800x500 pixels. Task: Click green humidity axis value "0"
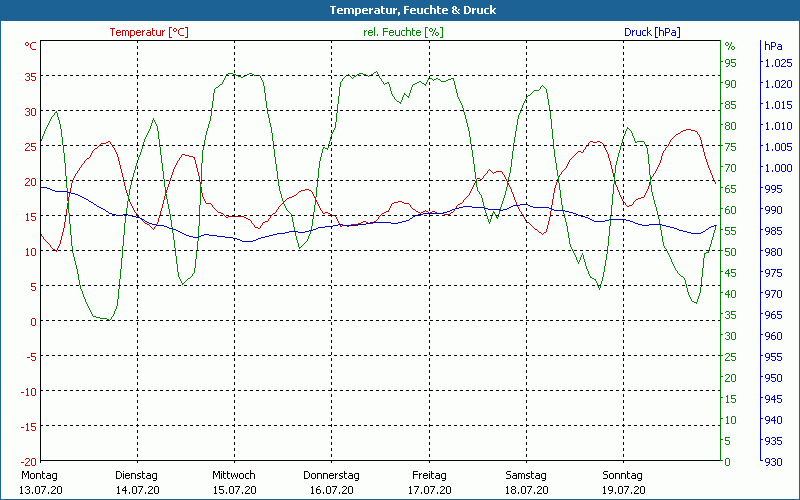(x=728, y=462)
